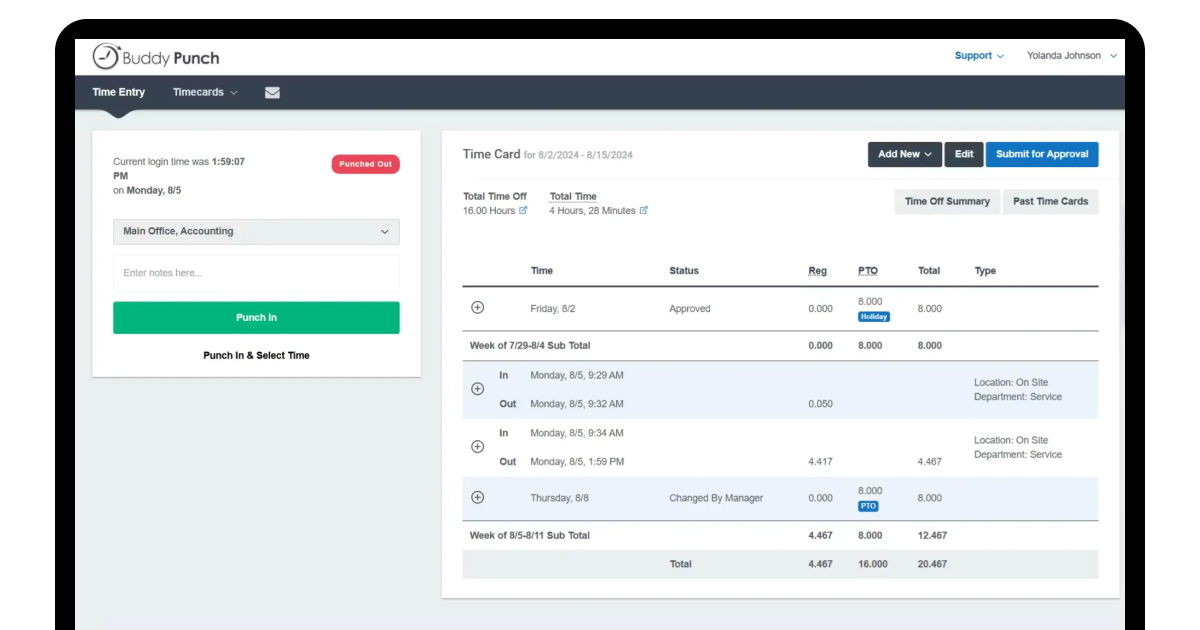
Task: Click Week of 7/29-8/4 Sub Total
Action: [x=530, y=346]
